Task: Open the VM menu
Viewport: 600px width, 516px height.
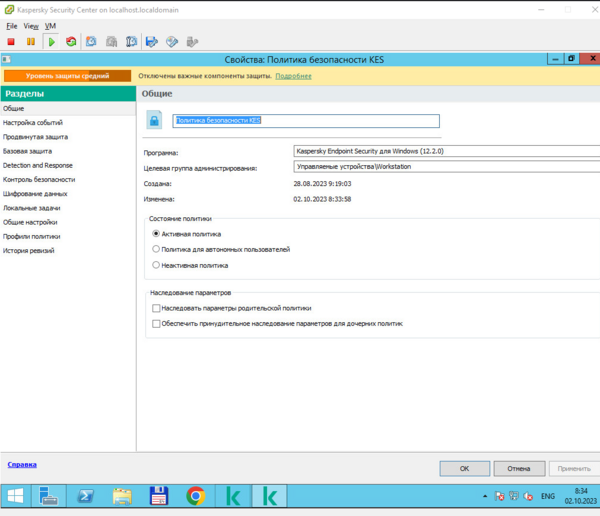Action: pos(50,26)
